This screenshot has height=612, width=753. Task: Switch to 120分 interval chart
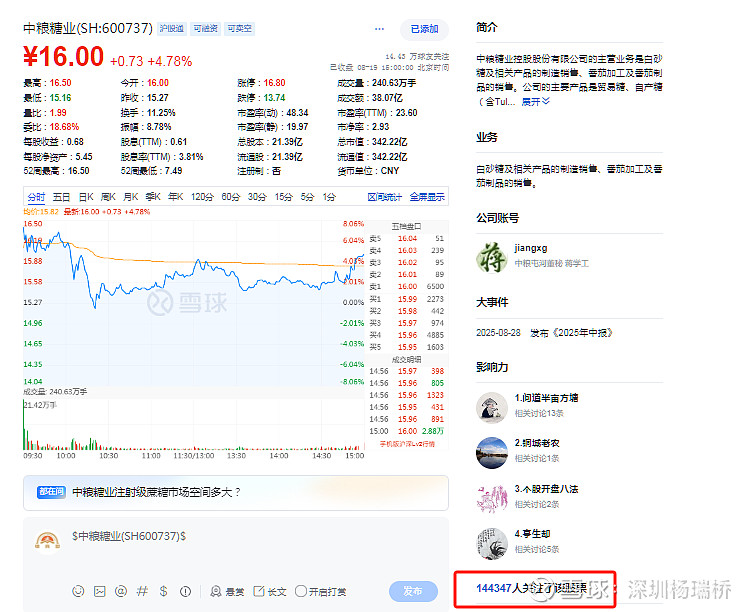click(x=202, y=196)
